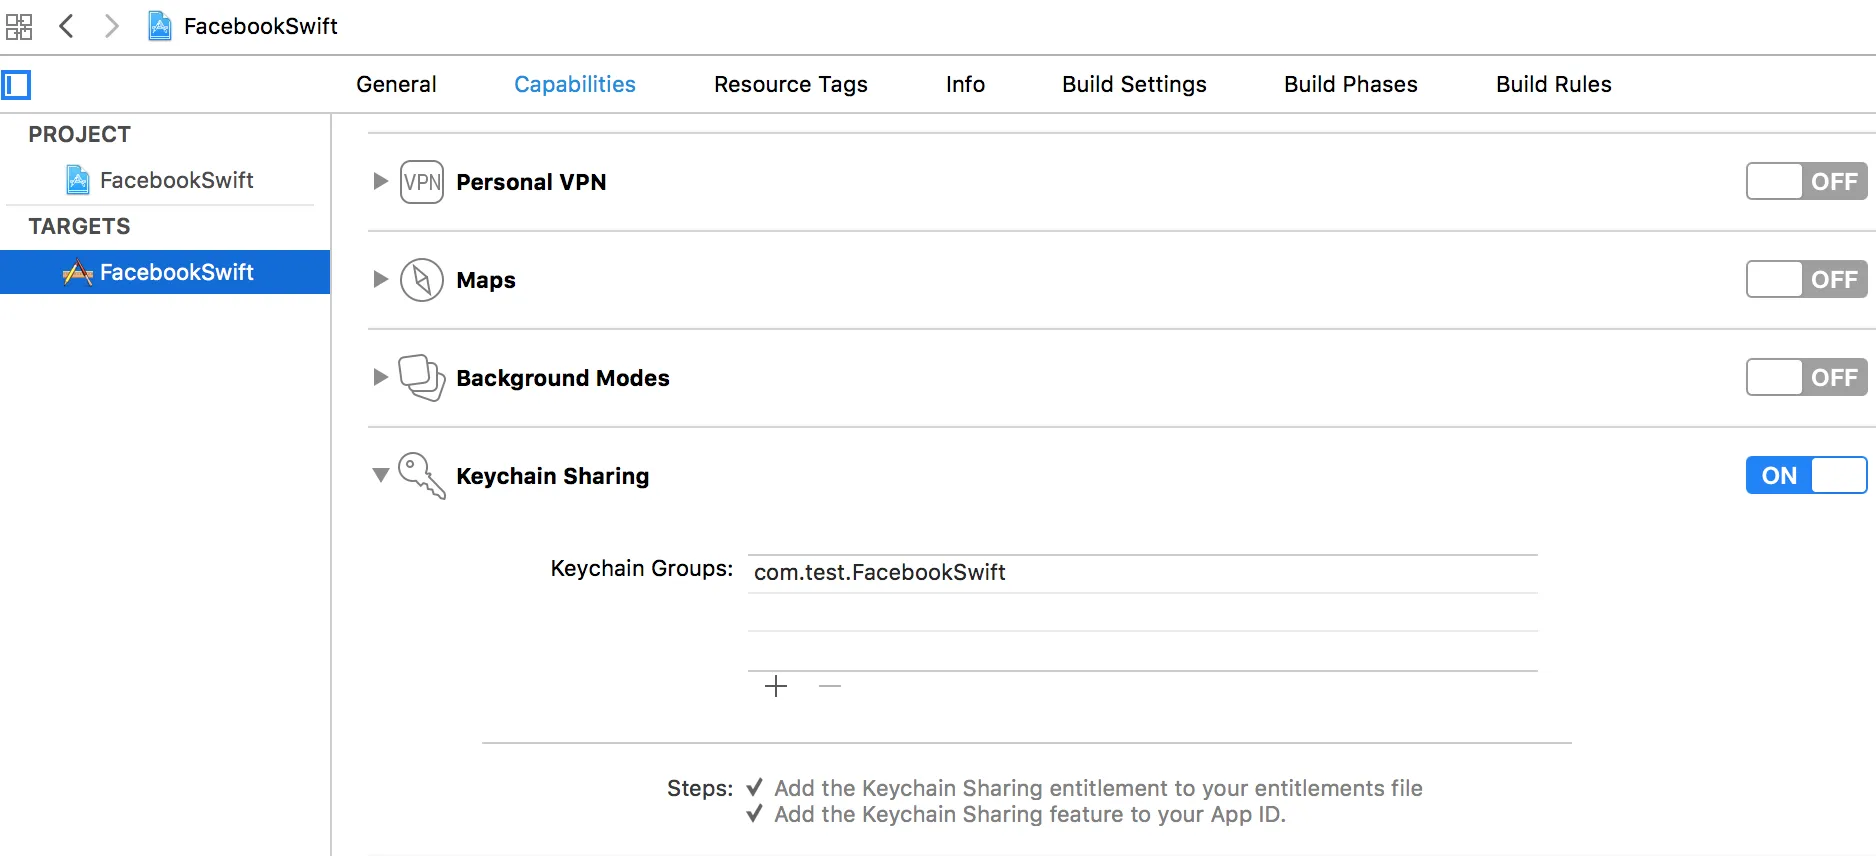Open the General tab
Viewport: 1876px width, 856px height.
(x=396, y=85)
